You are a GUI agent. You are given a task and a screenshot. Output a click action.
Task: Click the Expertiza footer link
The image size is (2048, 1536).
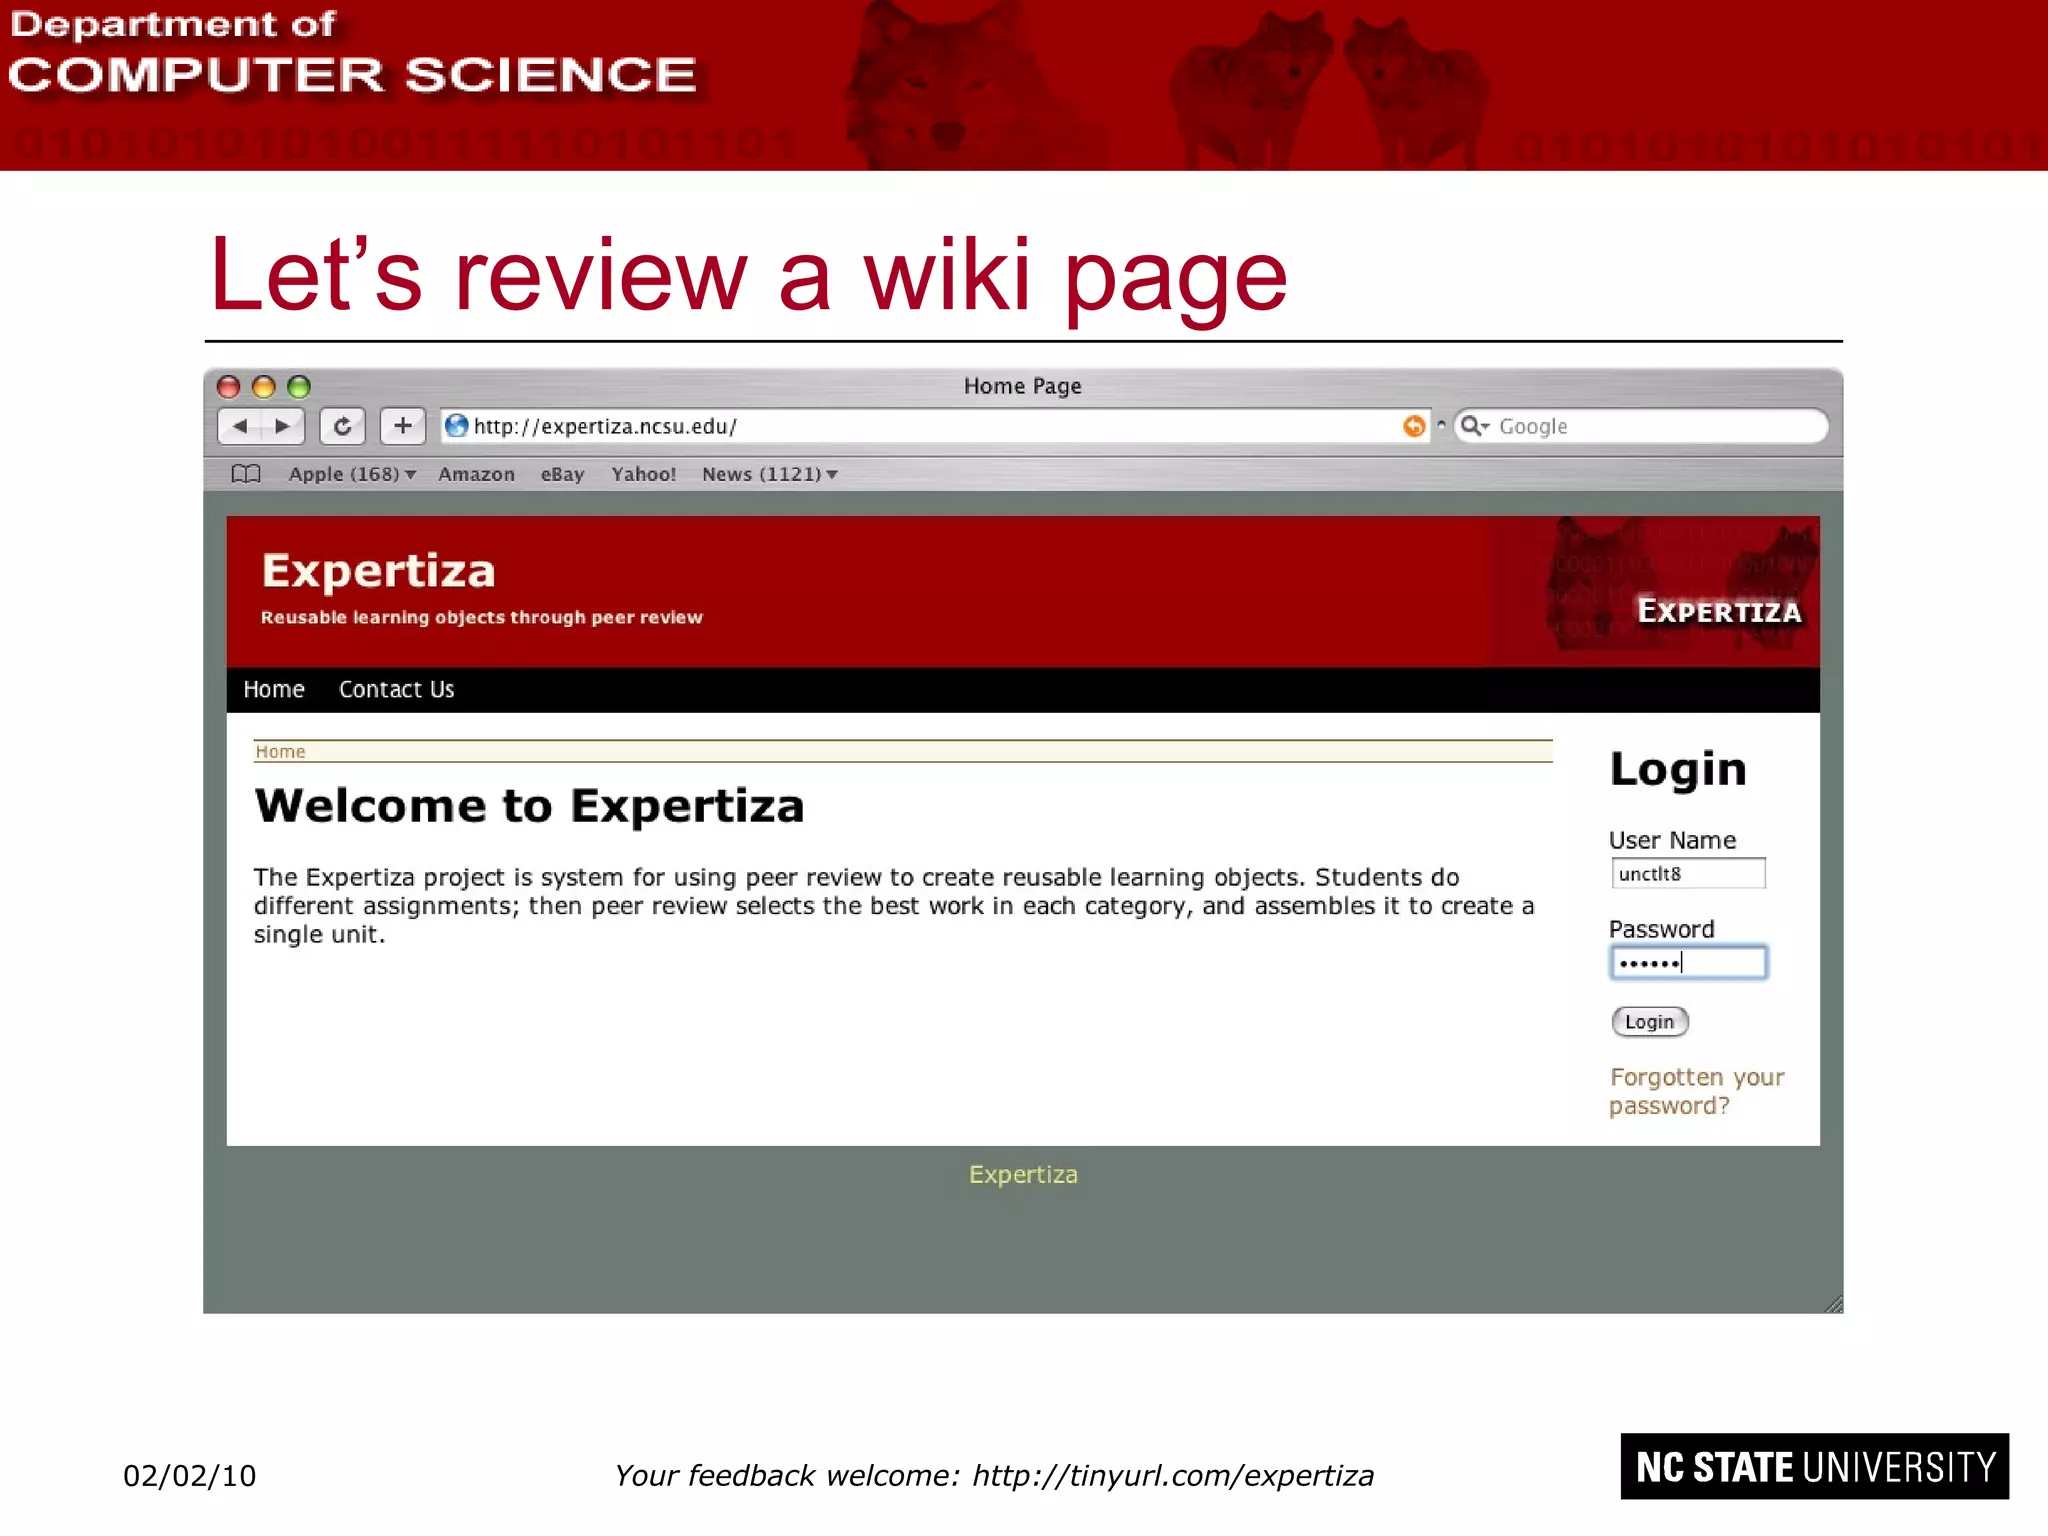pos(1023,1174)
